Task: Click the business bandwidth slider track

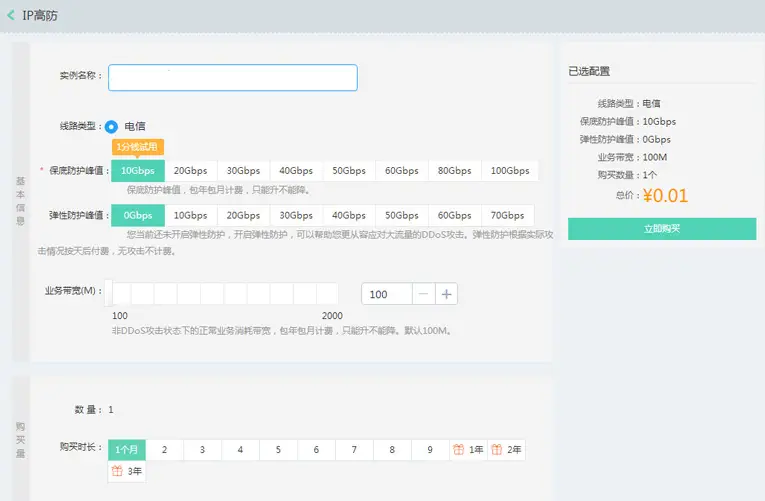Action: (225, 294)
